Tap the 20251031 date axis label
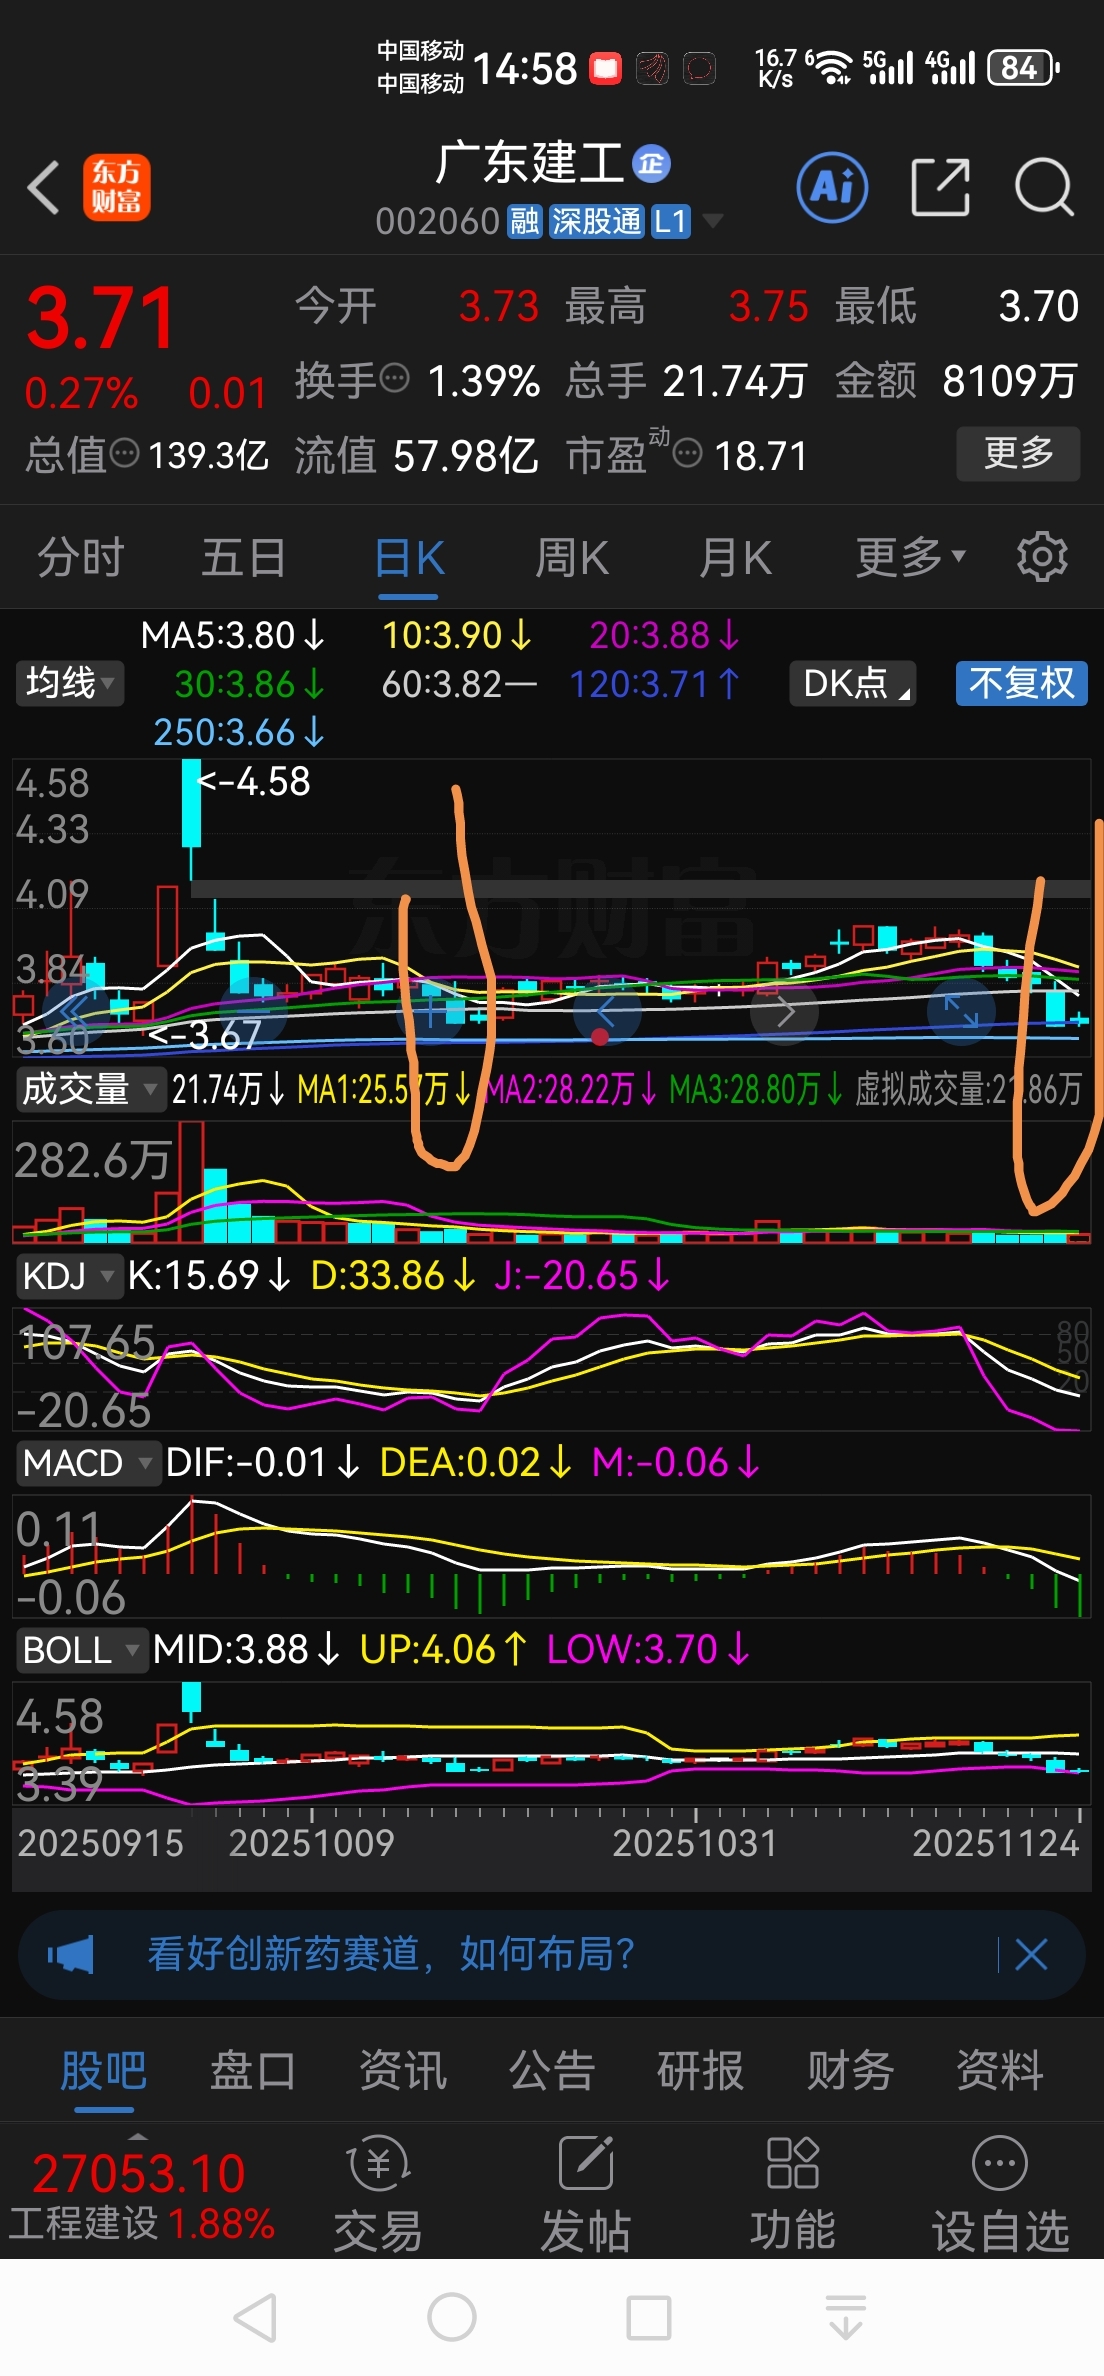The height and width of the screenshot is (2376, 1104). [695, 1842]
